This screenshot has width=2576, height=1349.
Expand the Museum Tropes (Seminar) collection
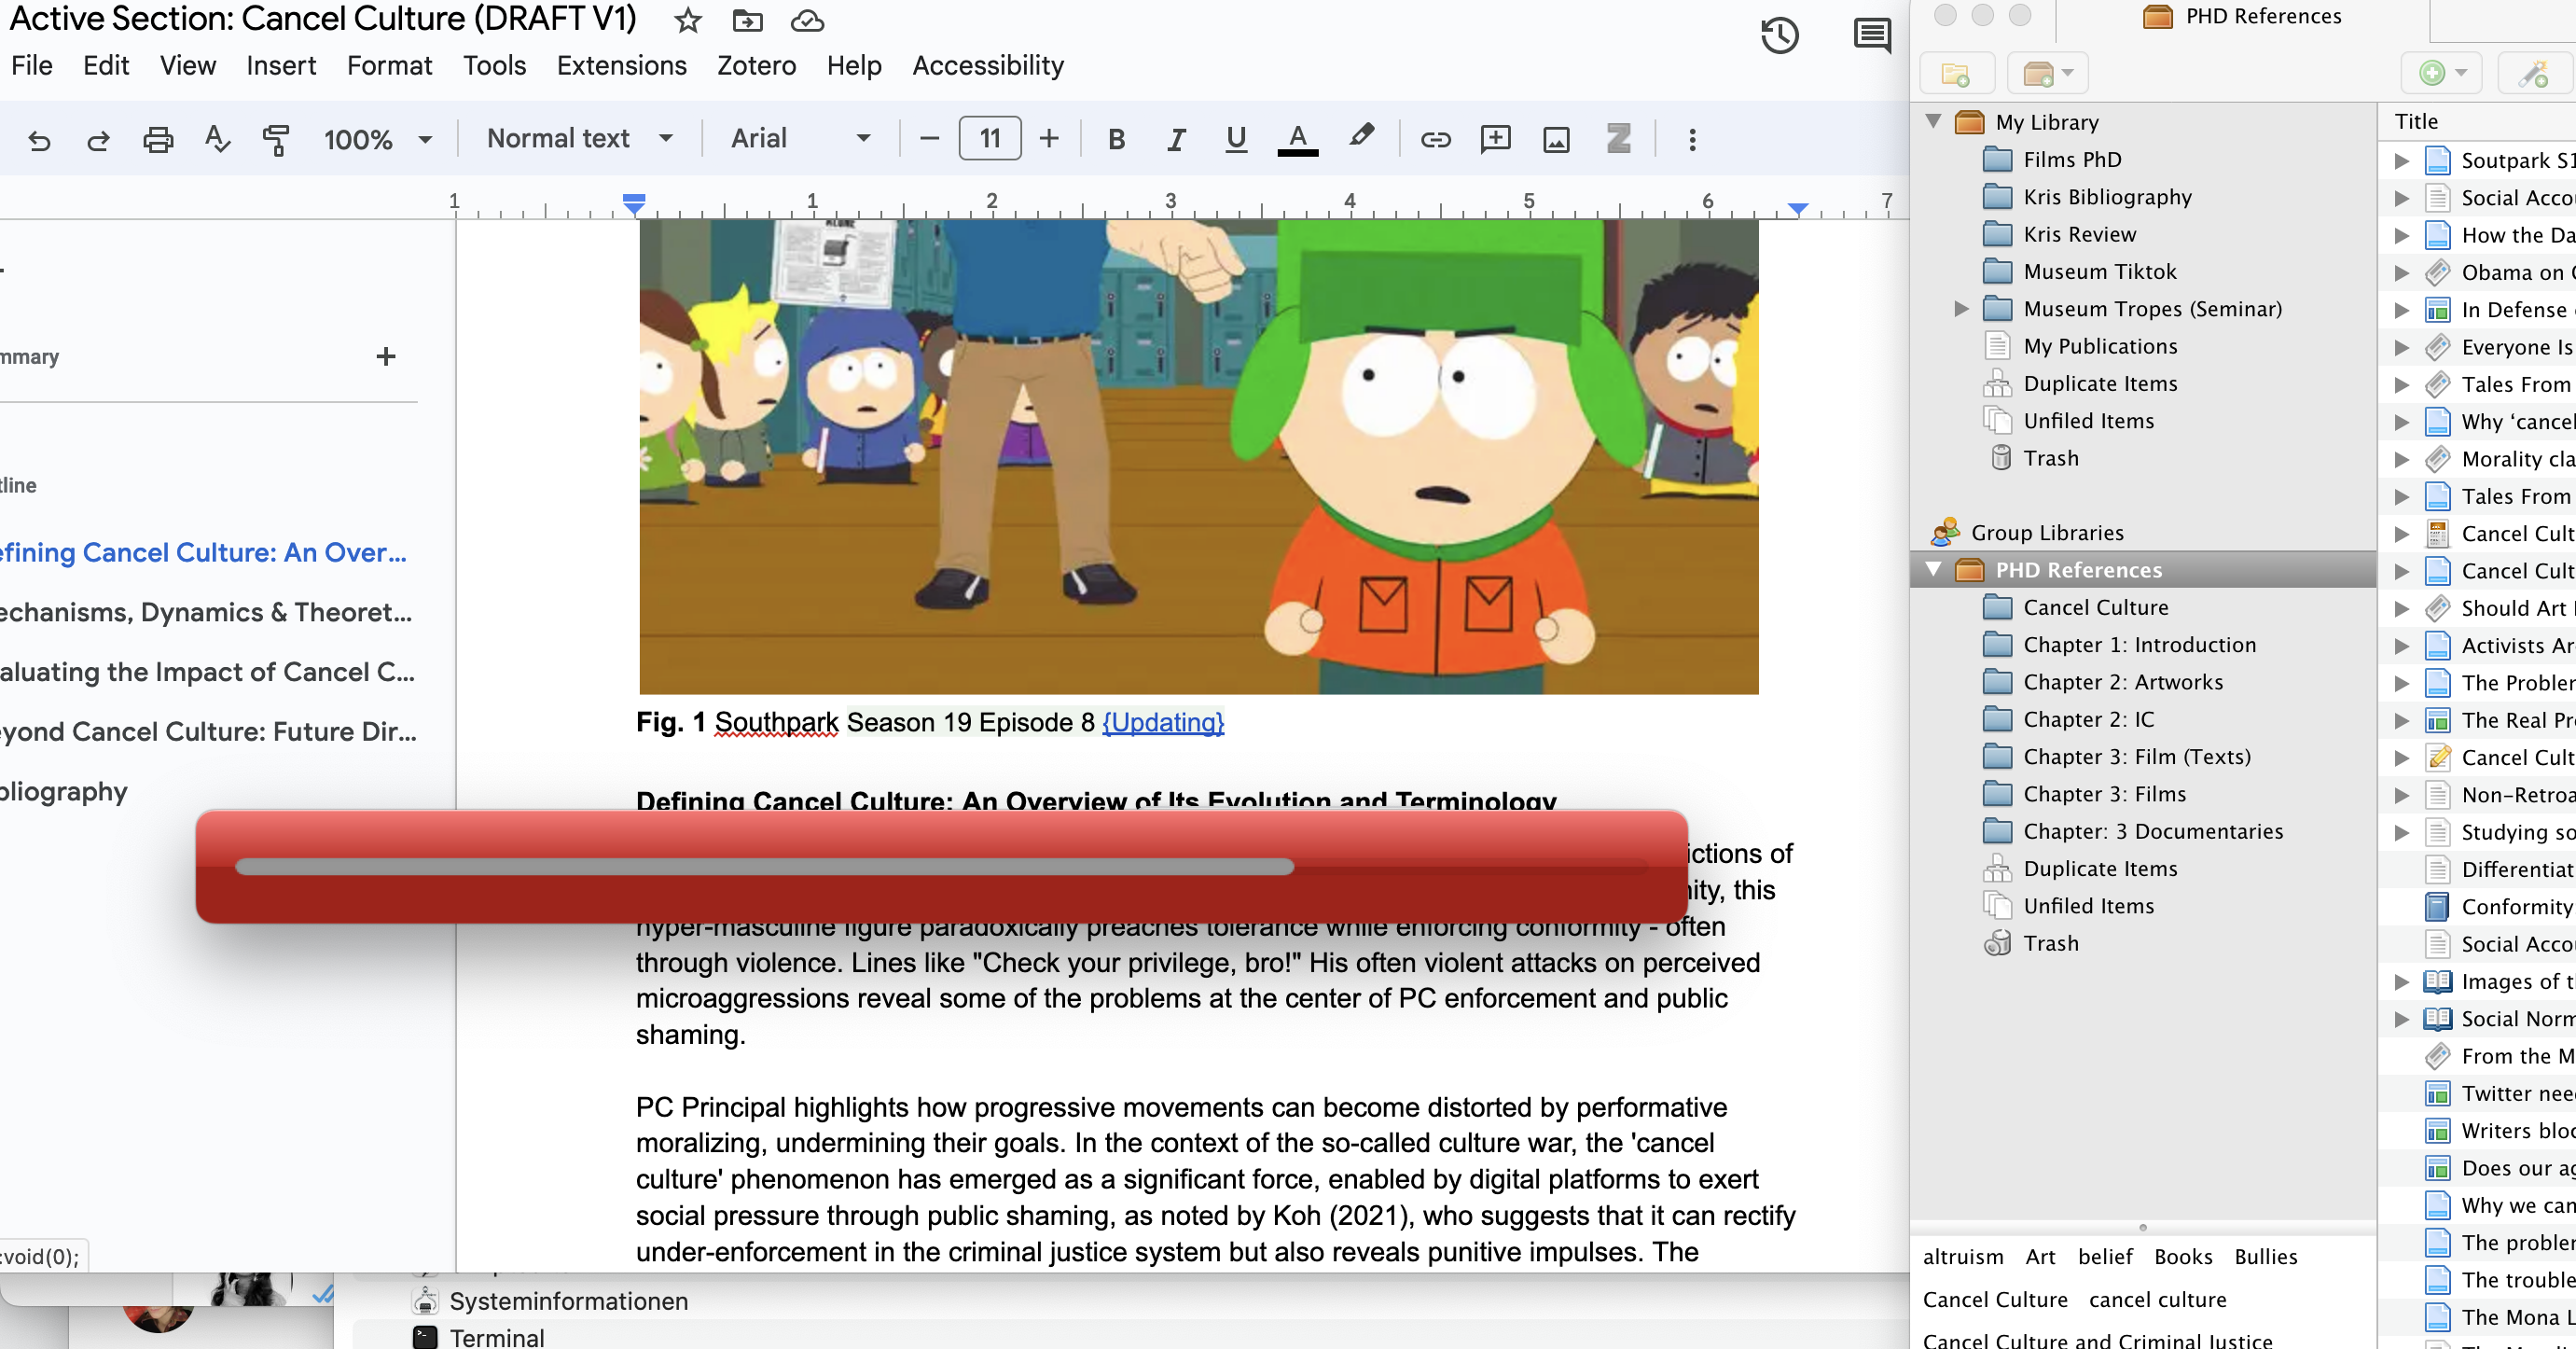pyautogui.click(x=1961, y=309)
